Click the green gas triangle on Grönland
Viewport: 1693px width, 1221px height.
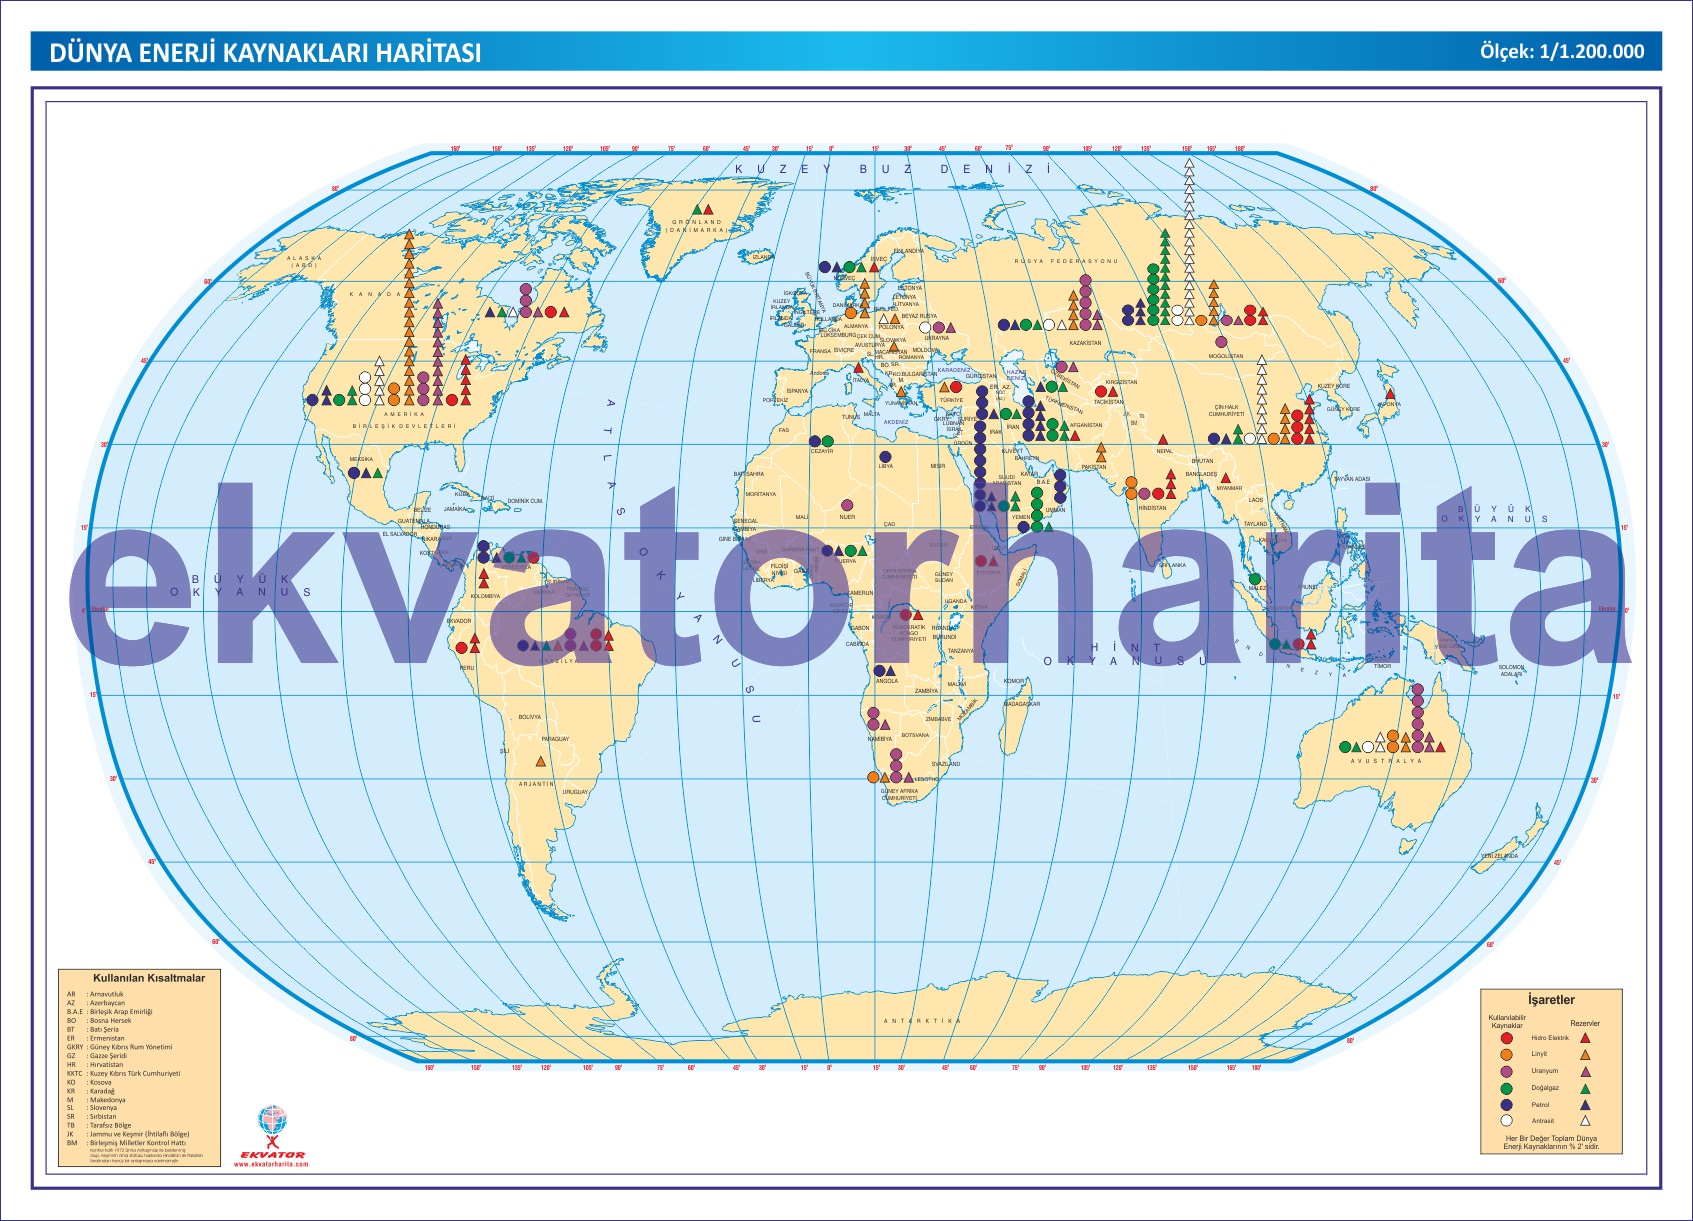pos(697,209)
